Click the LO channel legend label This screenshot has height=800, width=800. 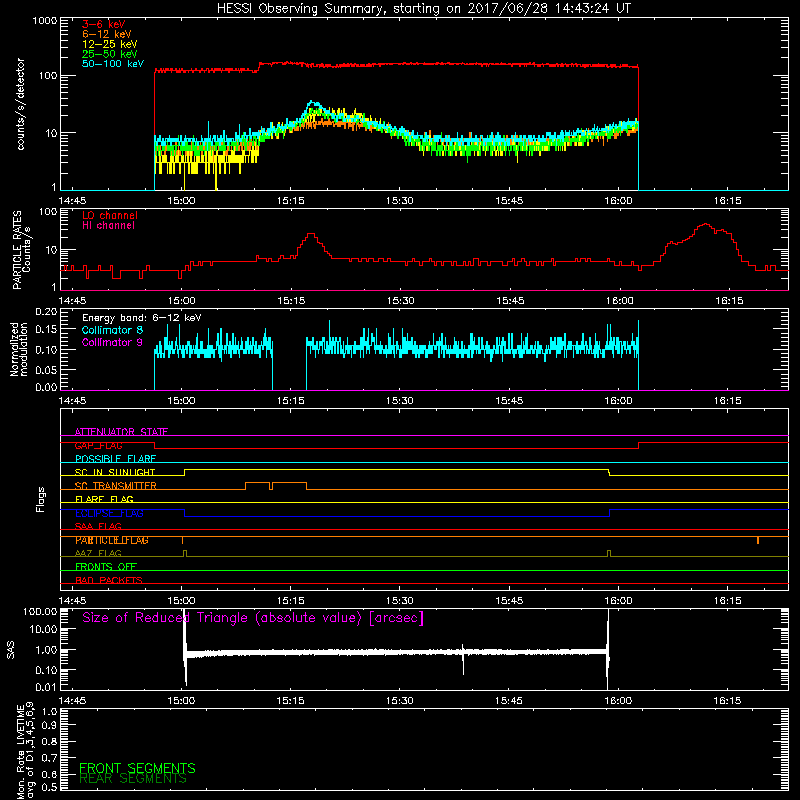(x=110, y=215)
